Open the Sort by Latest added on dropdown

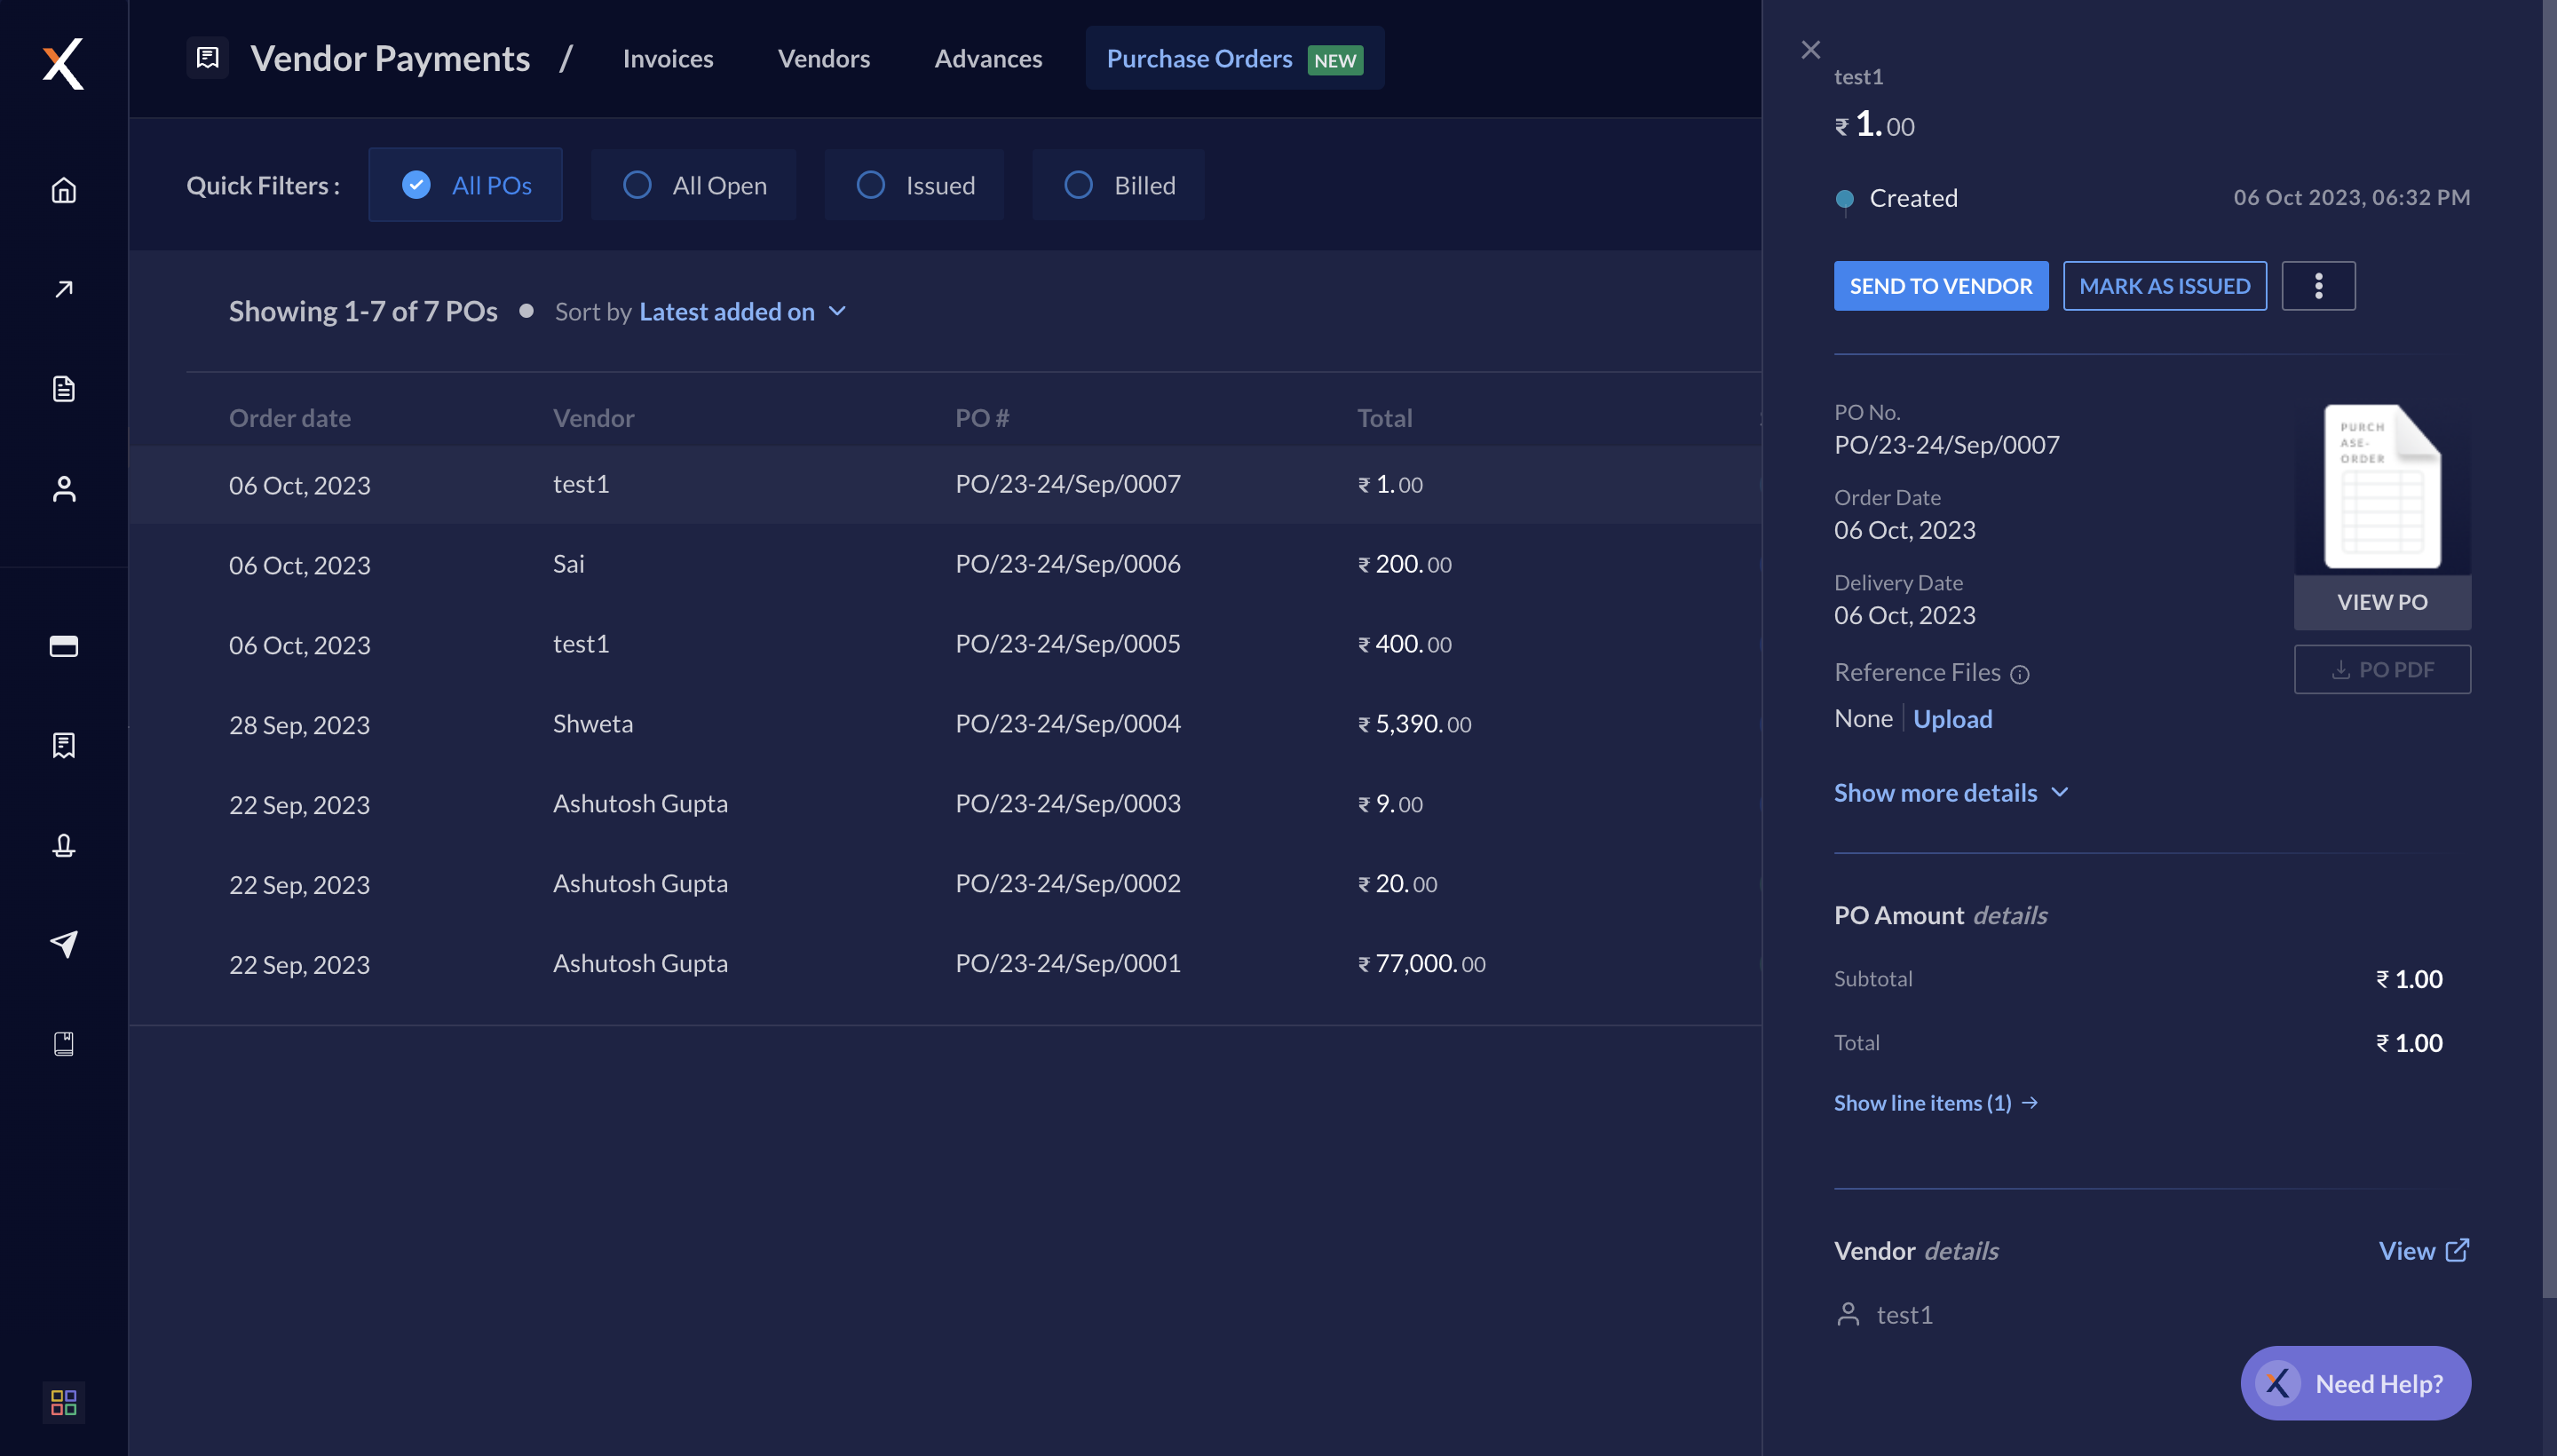(742, 311)
